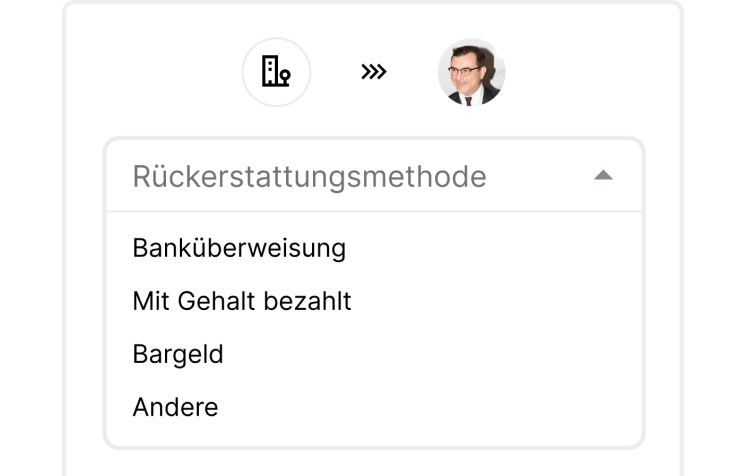Collapse the dropdown with the up arrow
Image resolution: width=746 pixels, height=476 pixels.
pyautogui.click(x=602, y=176)
